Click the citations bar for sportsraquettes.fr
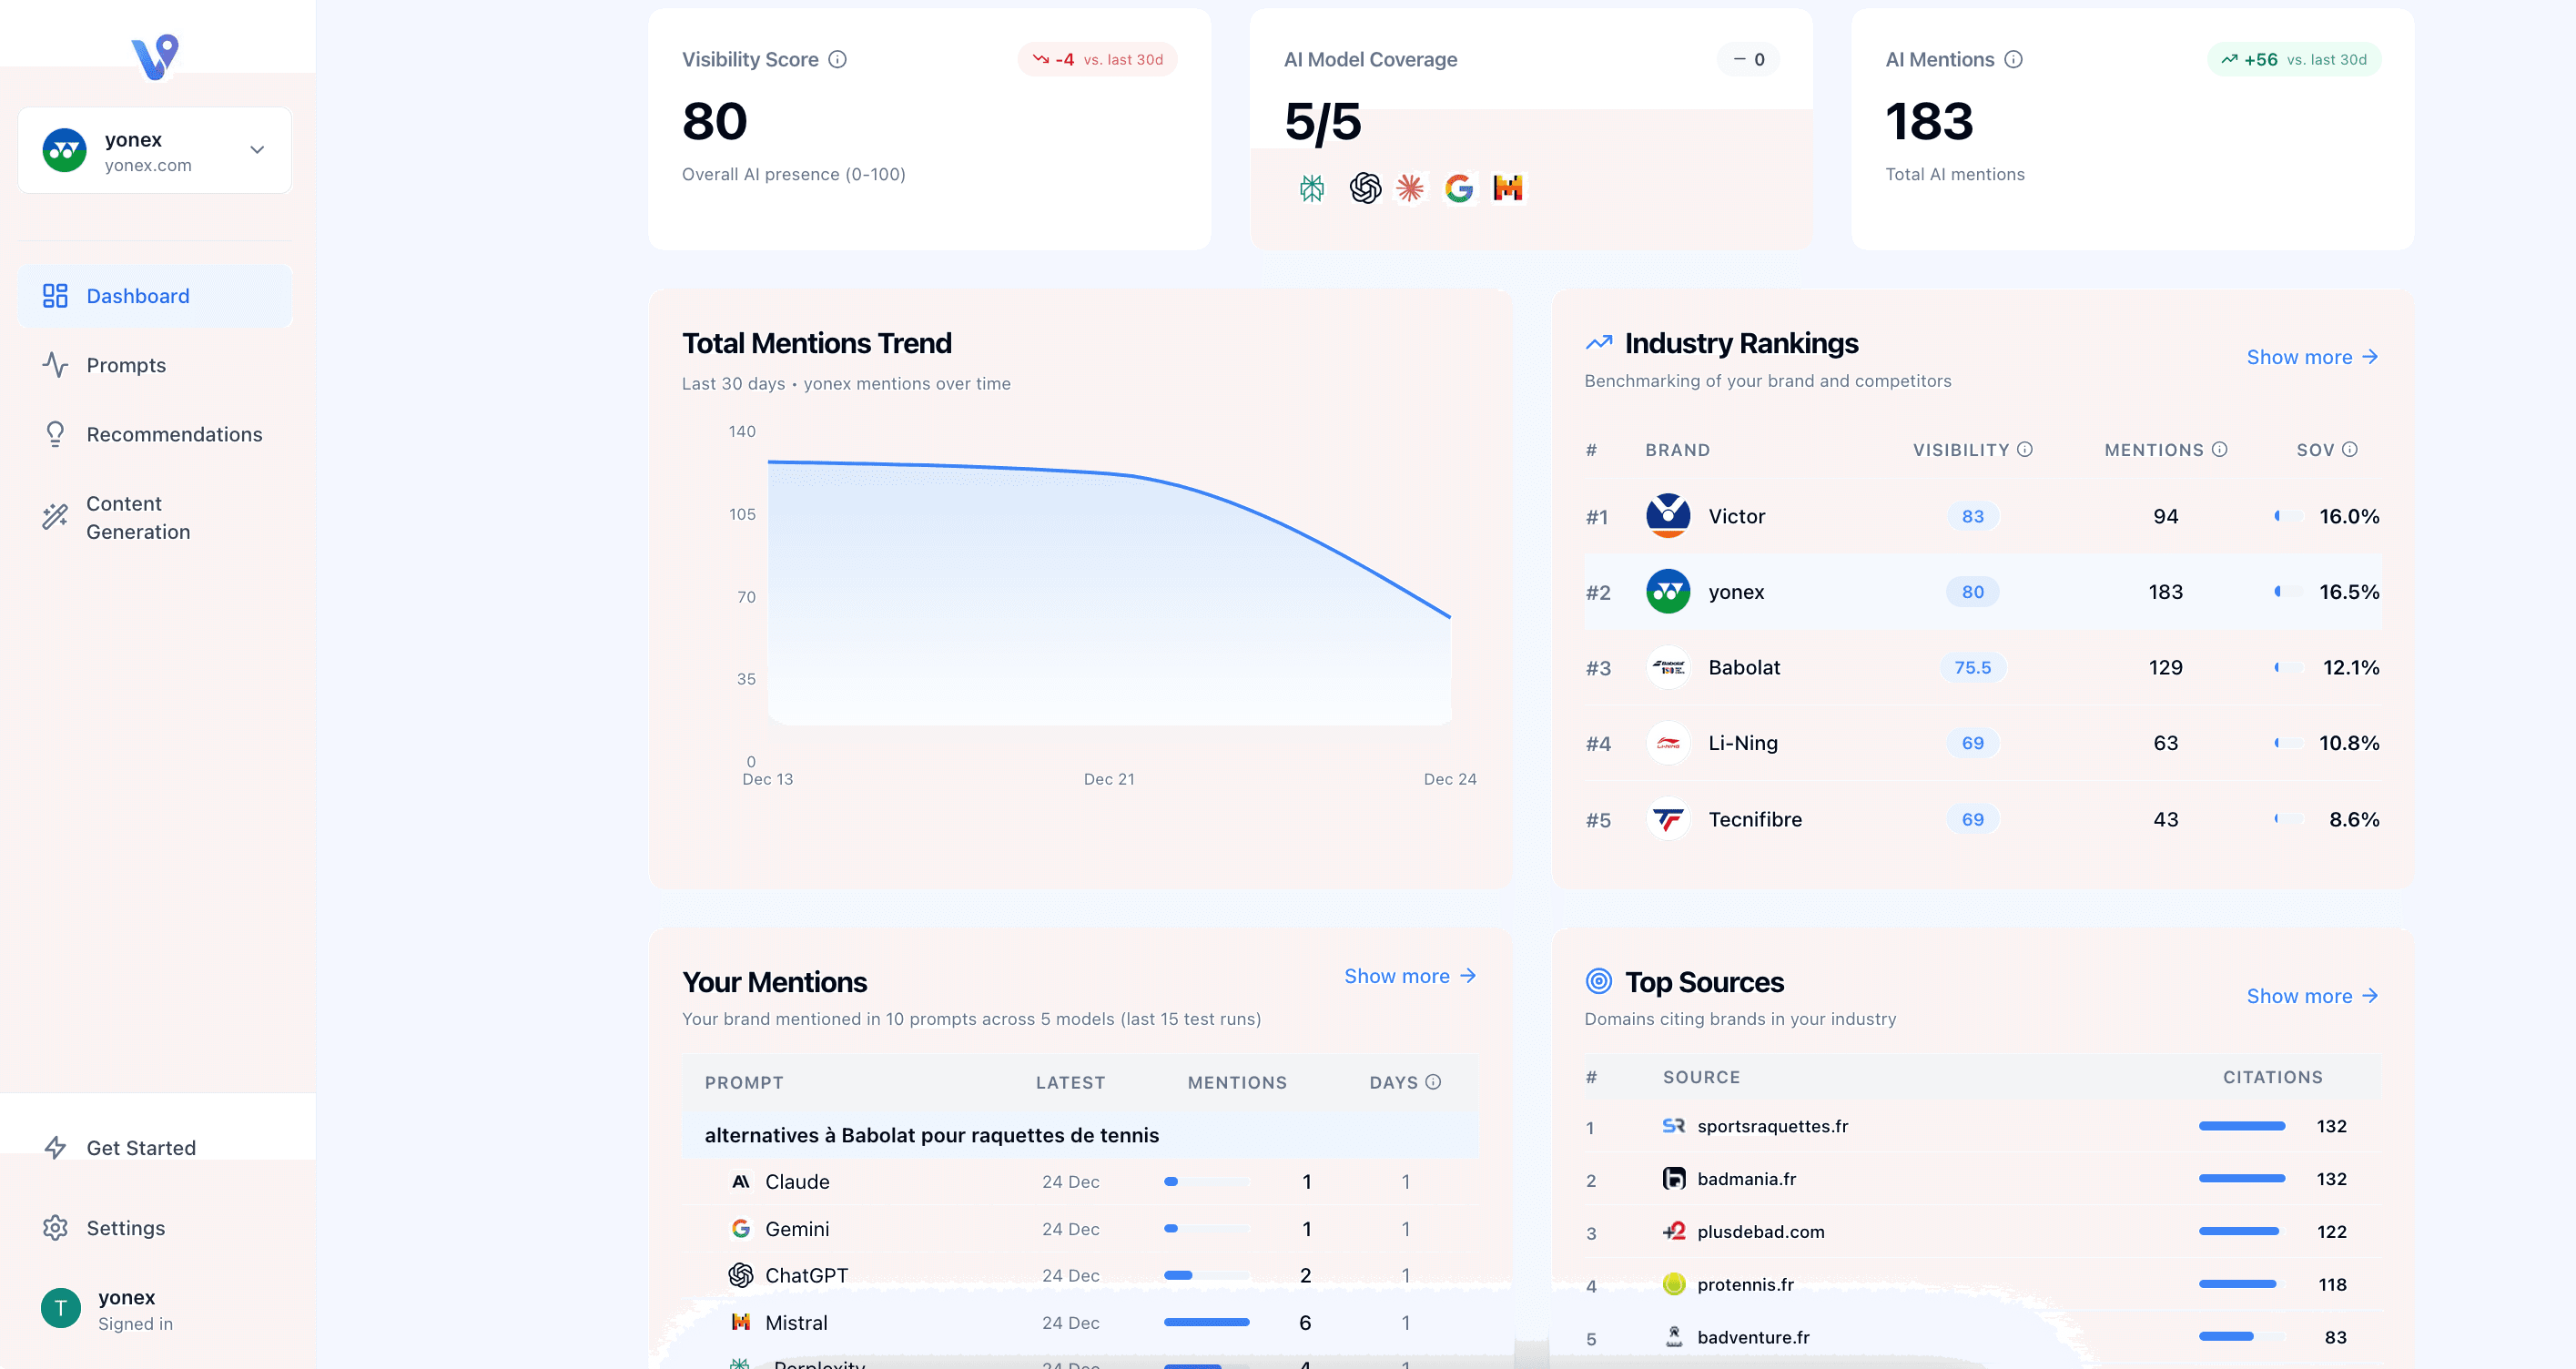The height and width of the screenshot is (1369, 2576). point(2242,1126)
